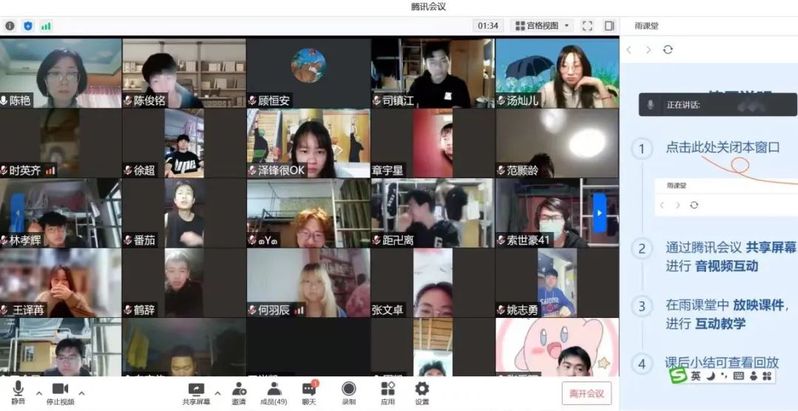Open the 邀请 invite icon
The image size is (798, 411).
(239, 391)
